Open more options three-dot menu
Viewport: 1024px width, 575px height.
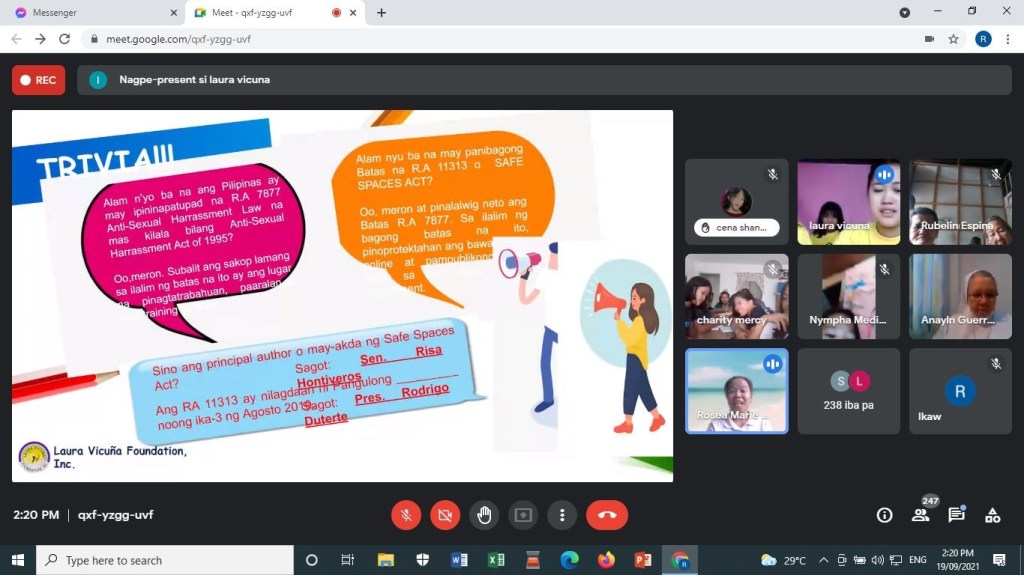562,515
